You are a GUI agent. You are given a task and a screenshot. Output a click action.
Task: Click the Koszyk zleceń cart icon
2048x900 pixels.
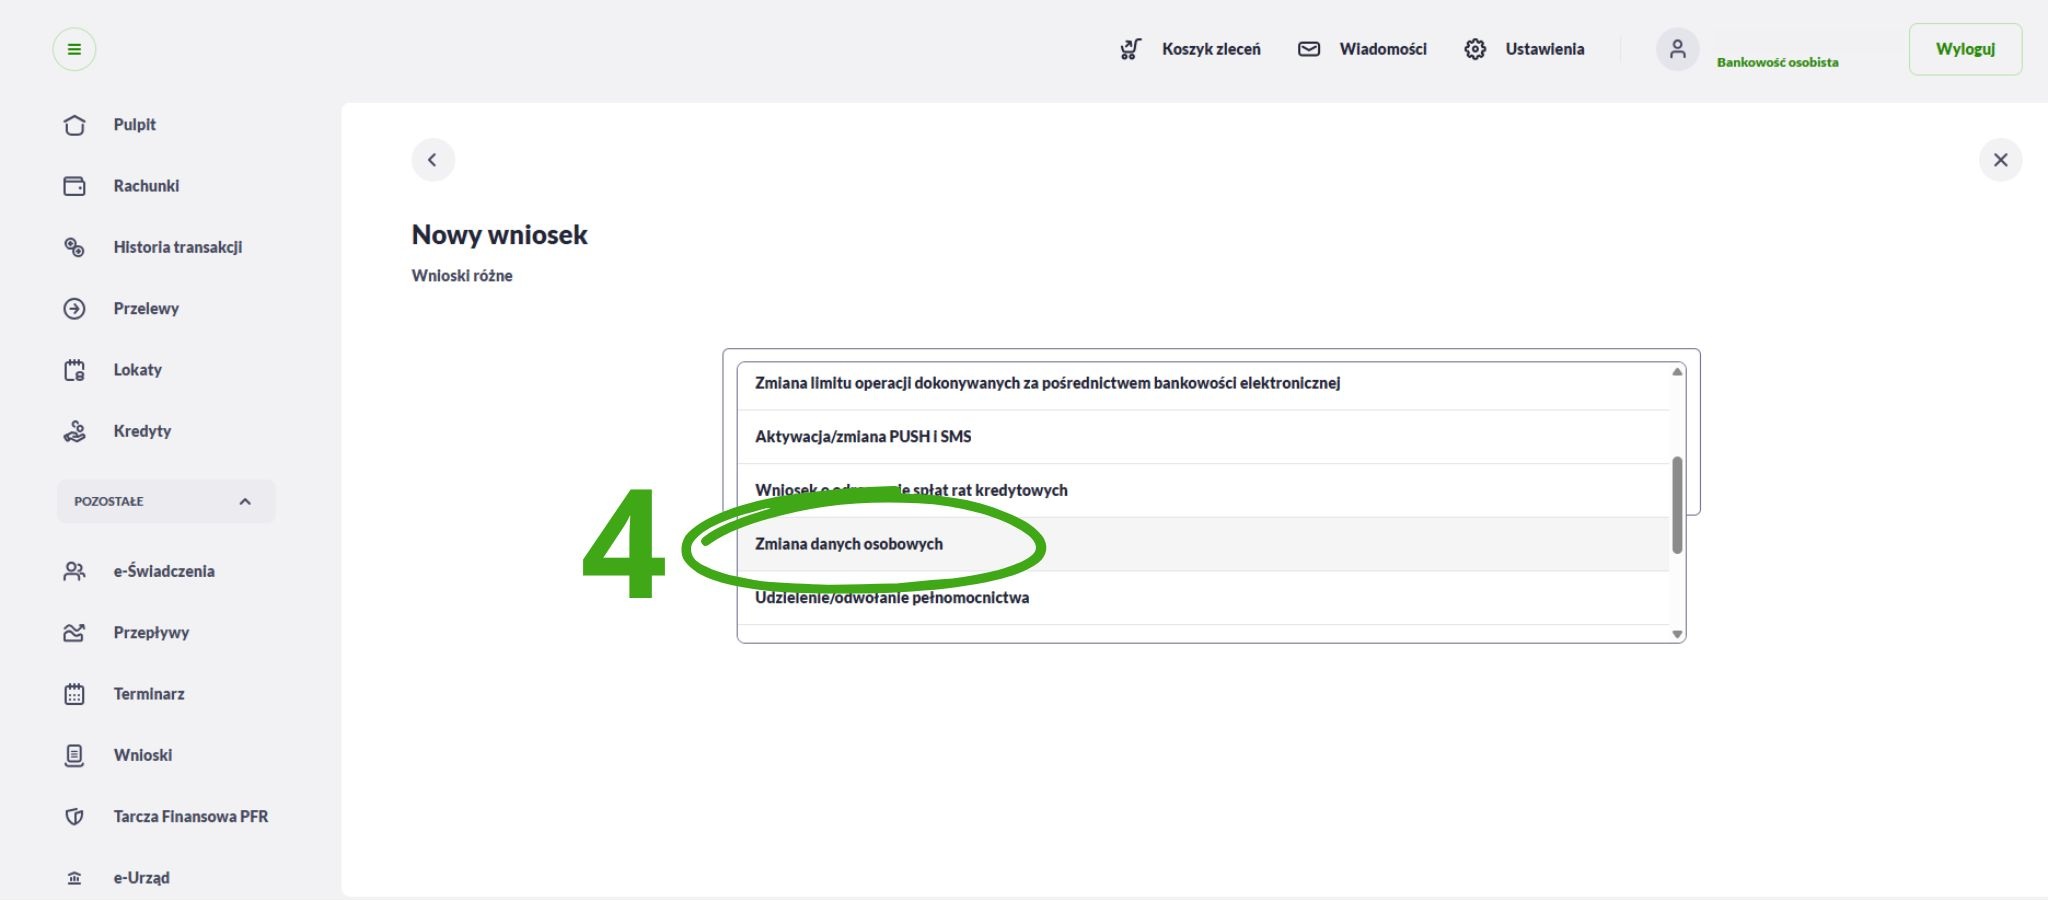tap(1131, 49)
